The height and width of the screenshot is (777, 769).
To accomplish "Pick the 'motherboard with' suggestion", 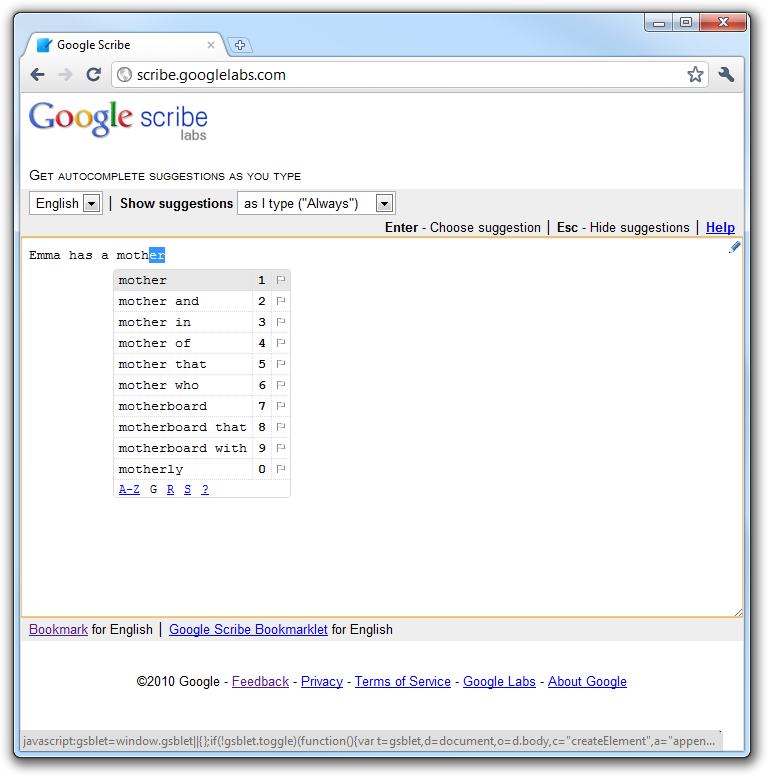I will [182, 448].
